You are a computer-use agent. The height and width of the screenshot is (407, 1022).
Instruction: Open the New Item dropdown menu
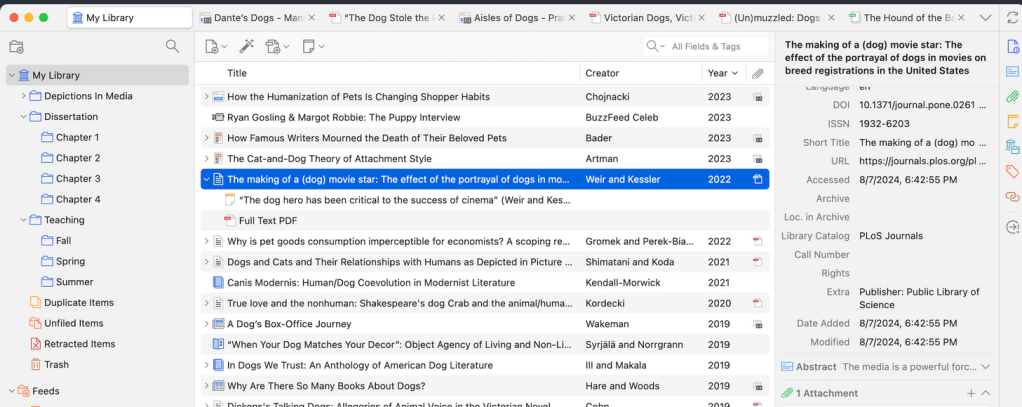click(x=216, y=46)
